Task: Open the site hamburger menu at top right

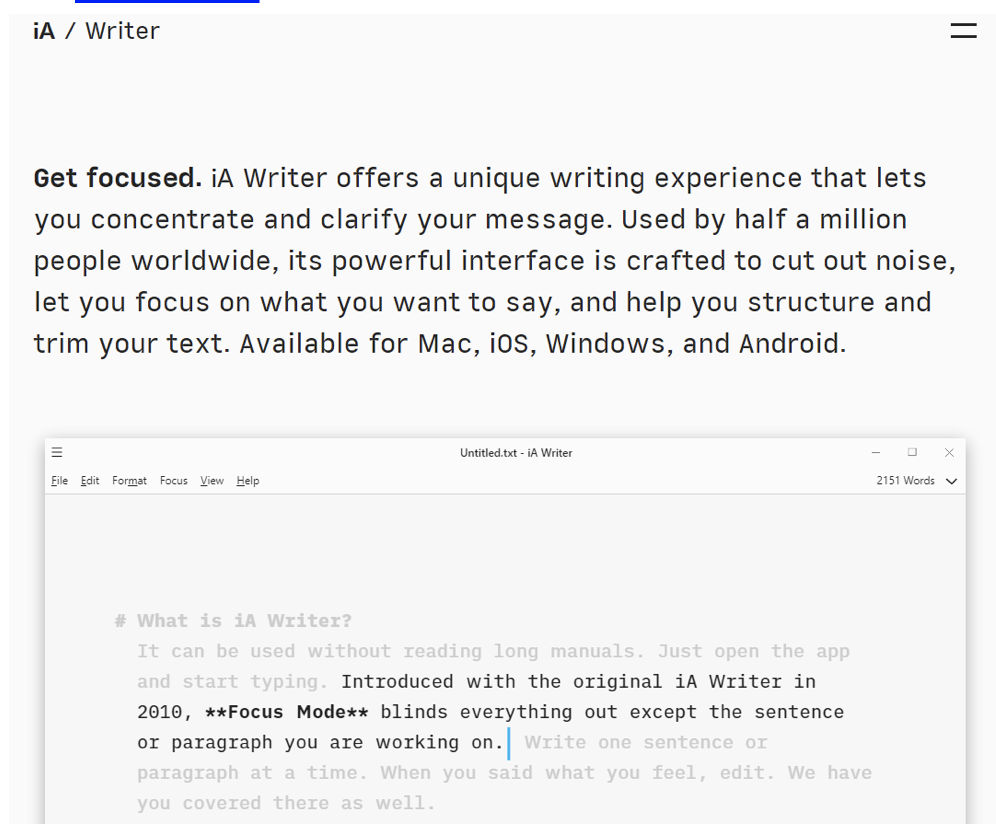Action: tap(963, 31)
